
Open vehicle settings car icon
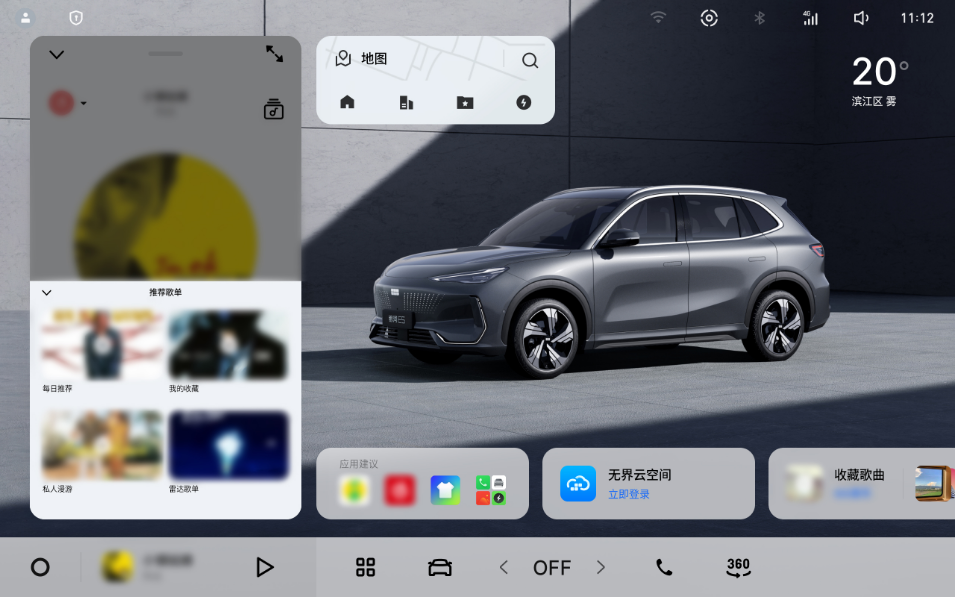(x=439, y=567)
